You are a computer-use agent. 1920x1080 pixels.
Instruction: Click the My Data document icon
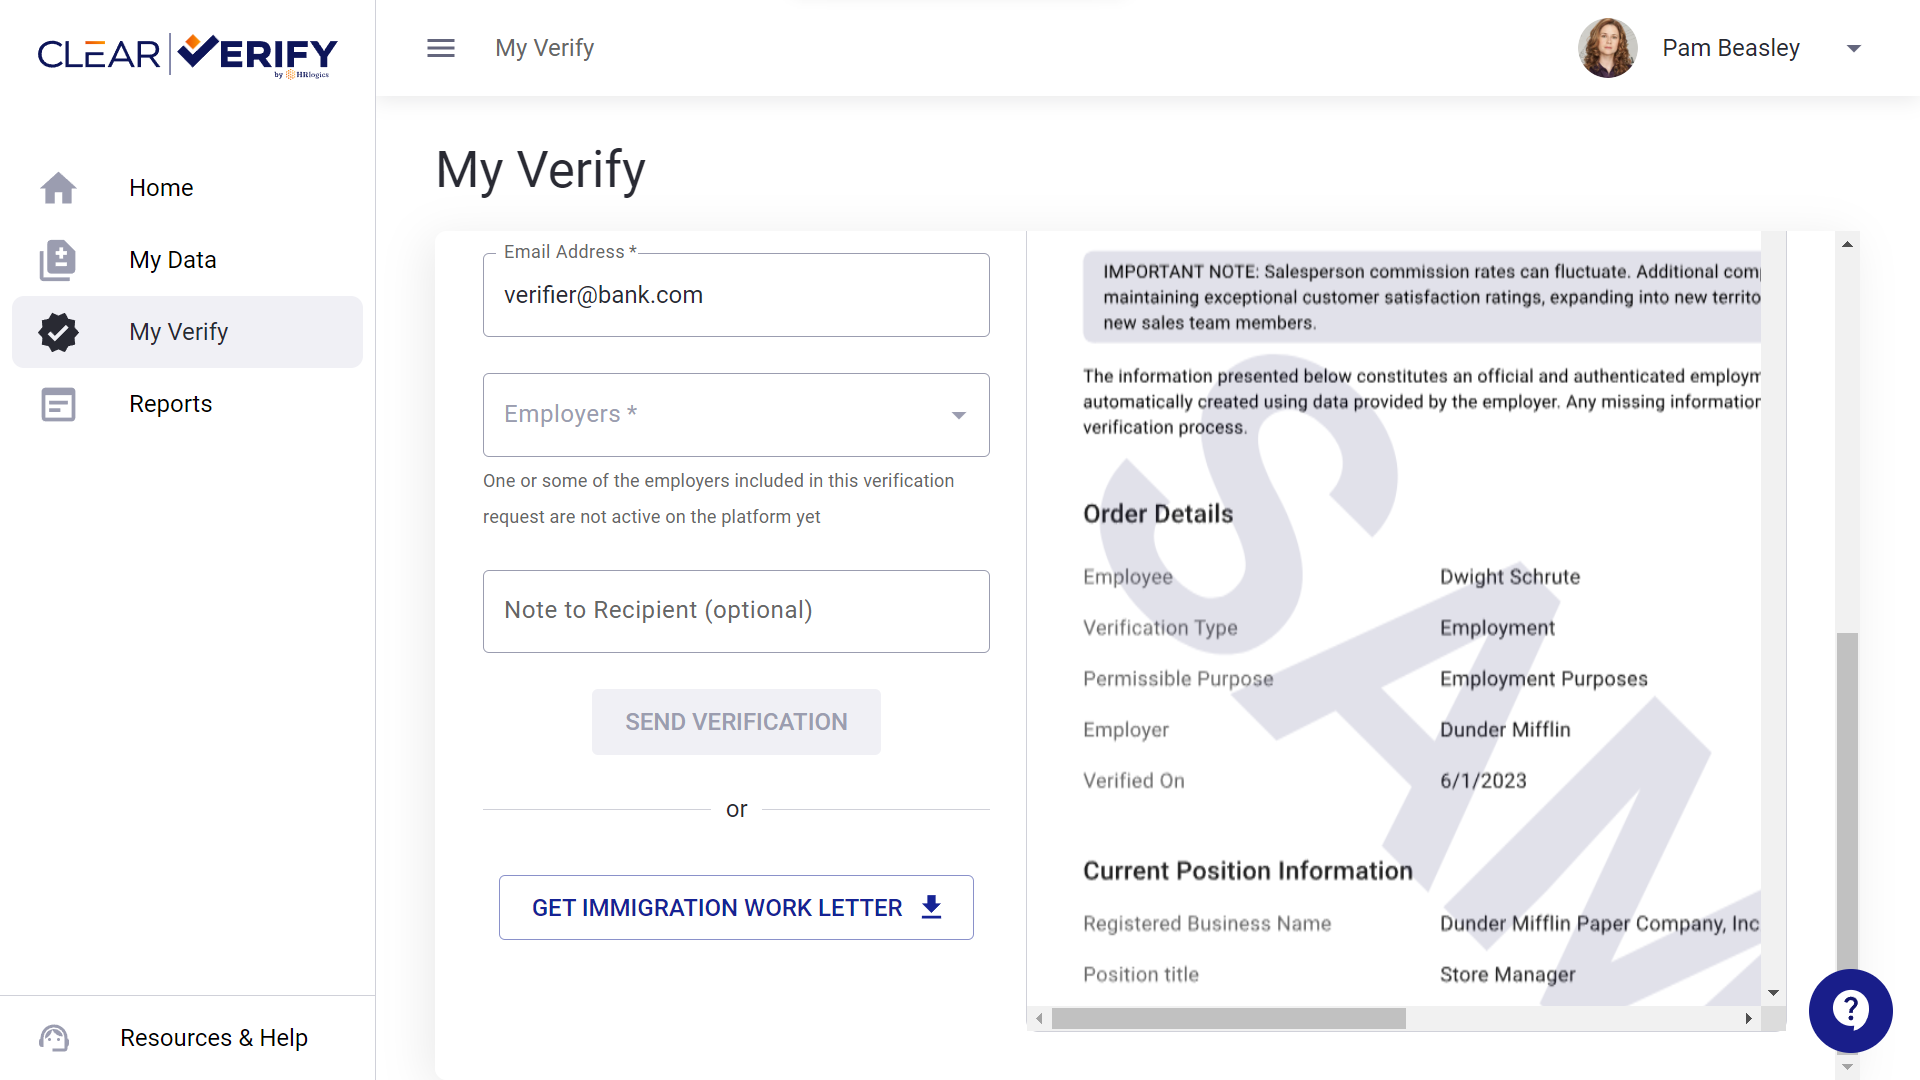point(58,260)
